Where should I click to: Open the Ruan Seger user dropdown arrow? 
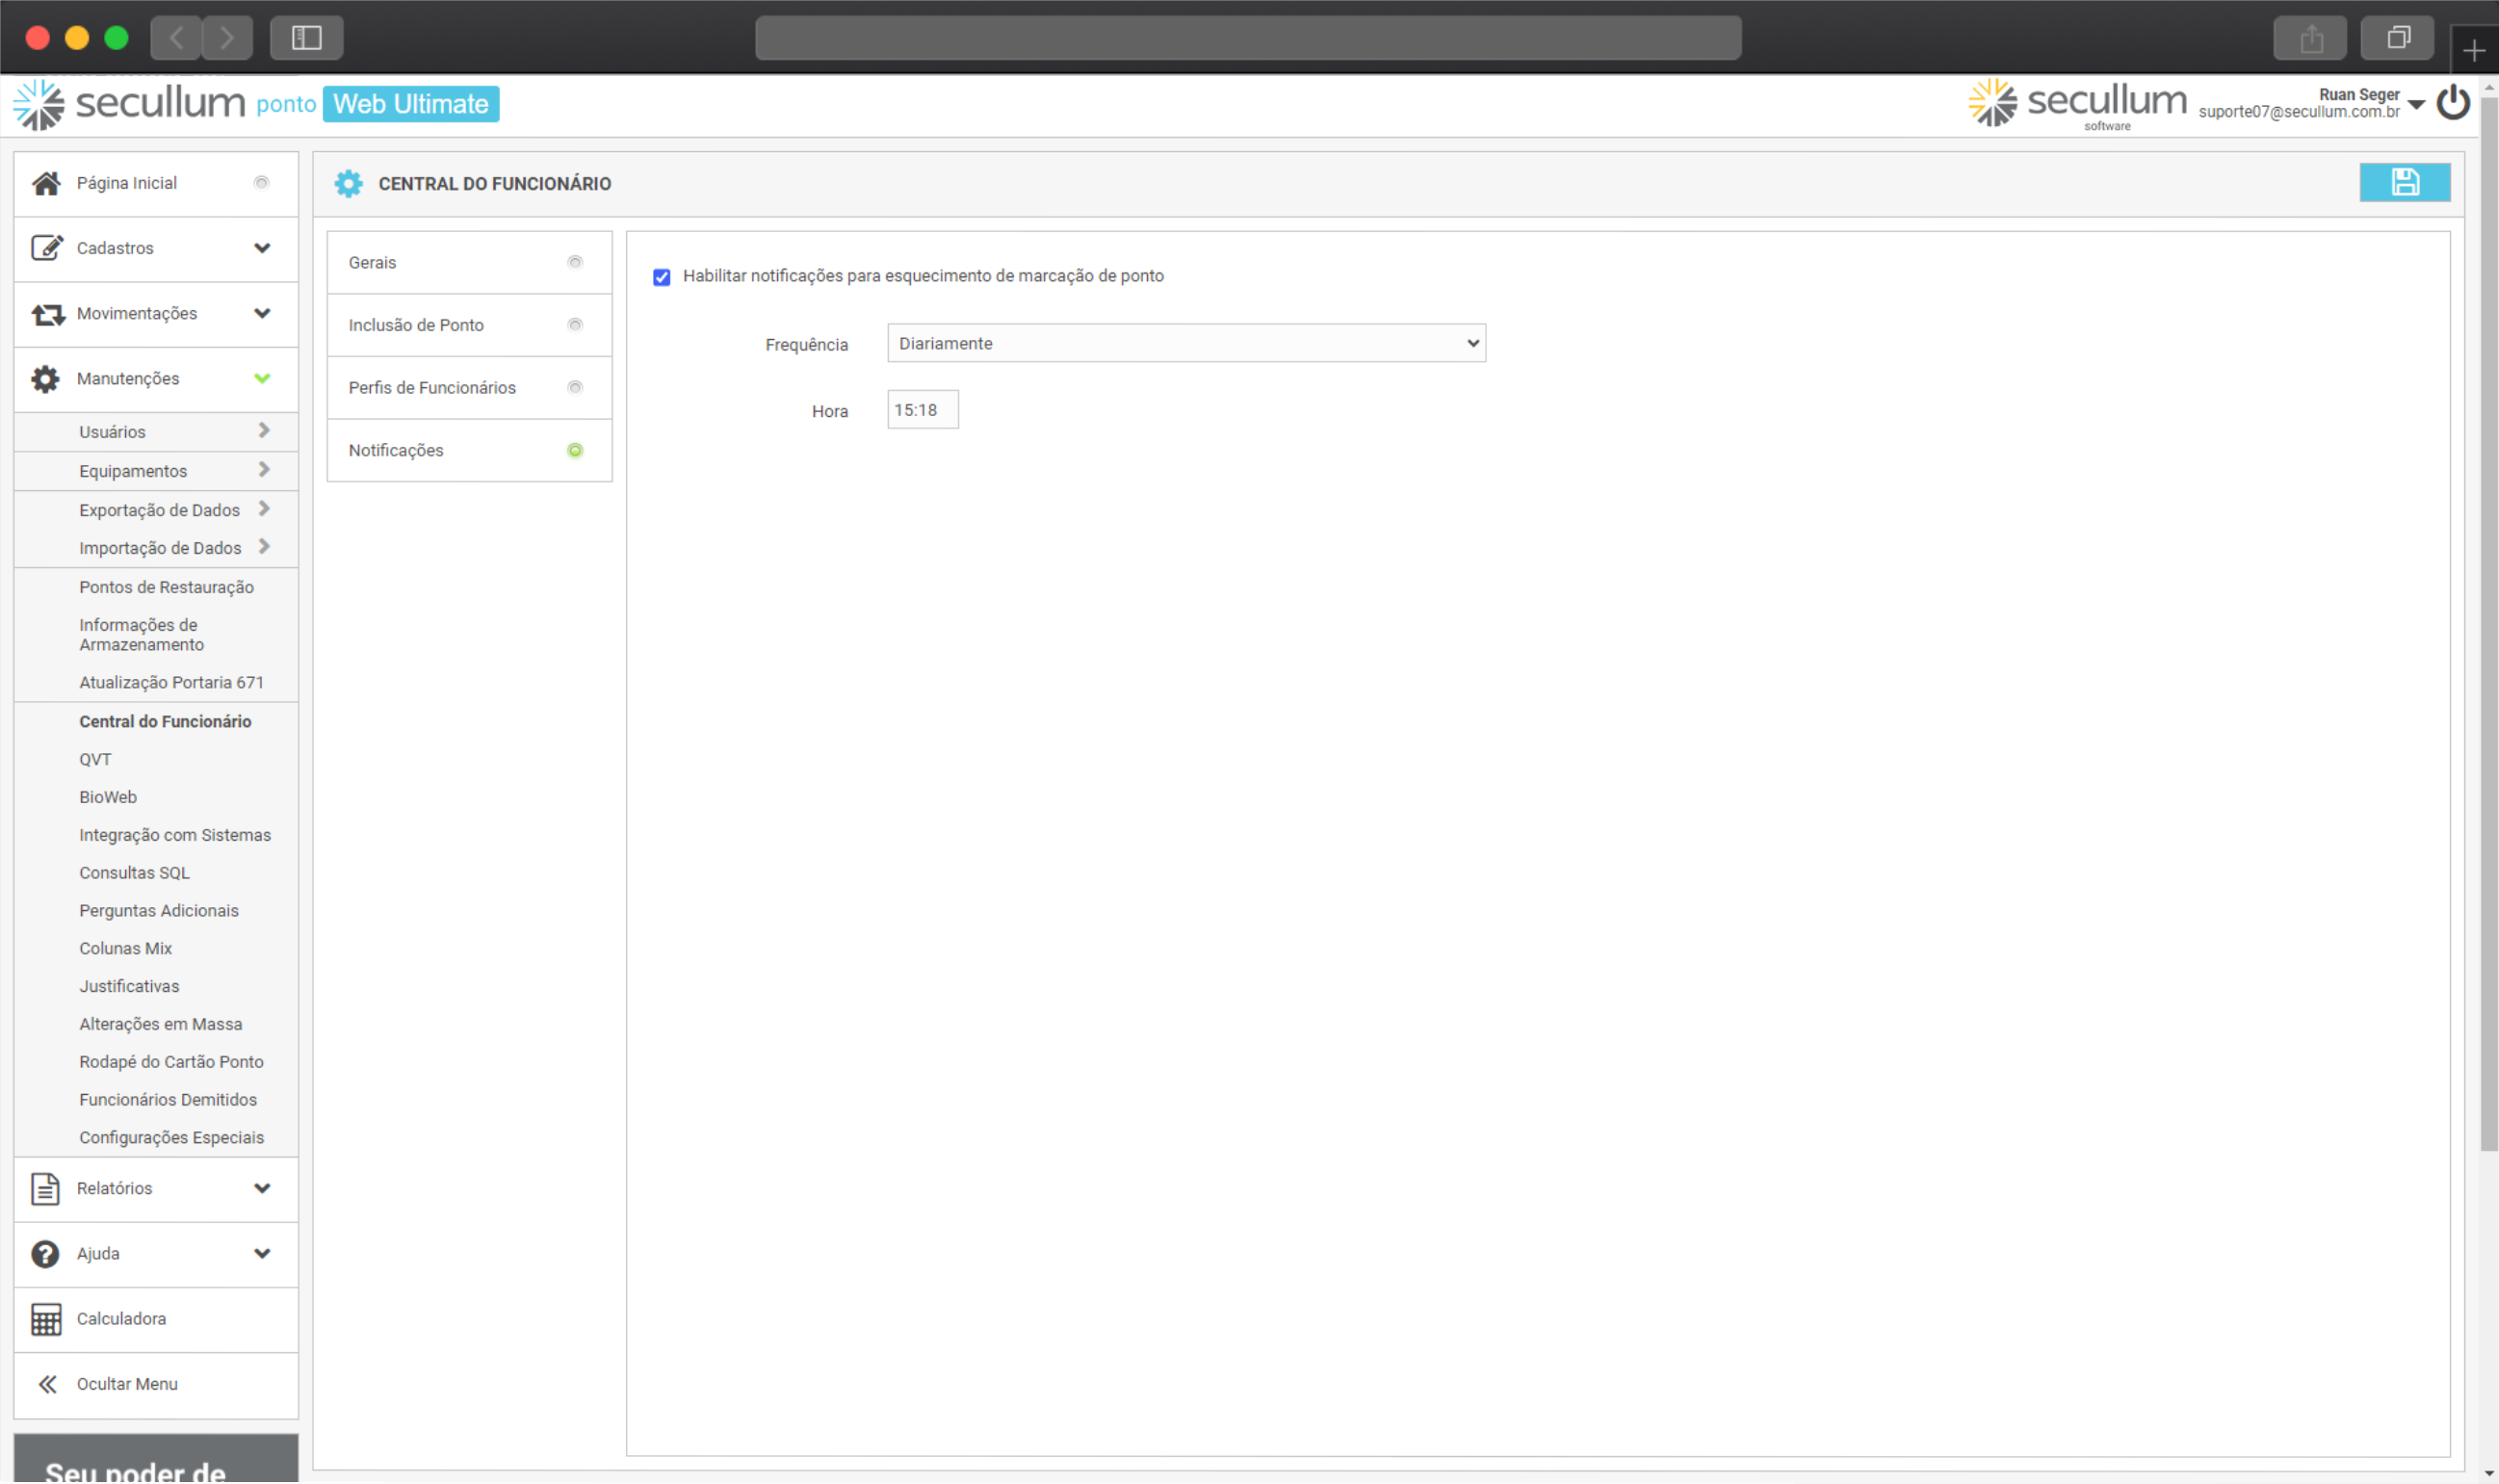[x=2417, y=104]
